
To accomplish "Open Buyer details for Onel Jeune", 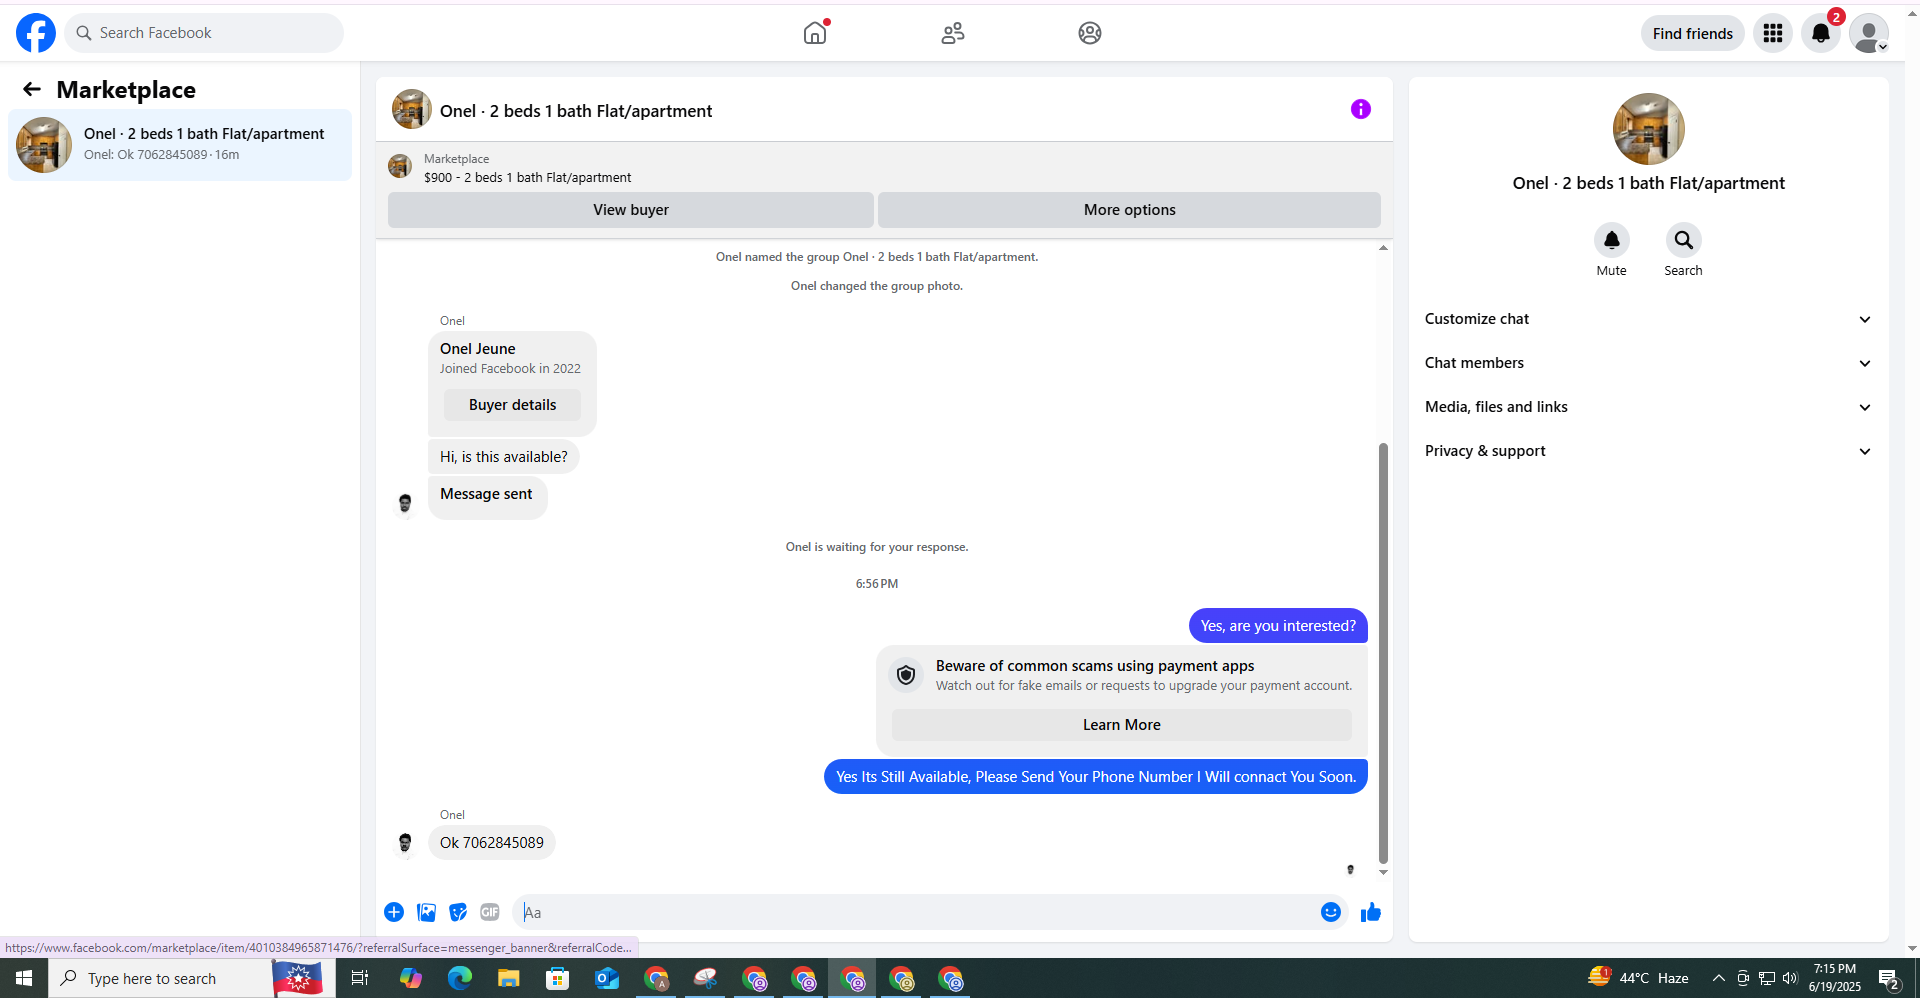I will coord(512,405).
